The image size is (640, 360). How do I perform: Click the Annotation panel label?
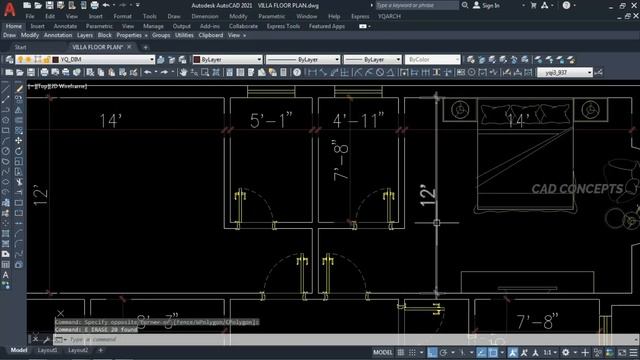(x=58, y=36)
